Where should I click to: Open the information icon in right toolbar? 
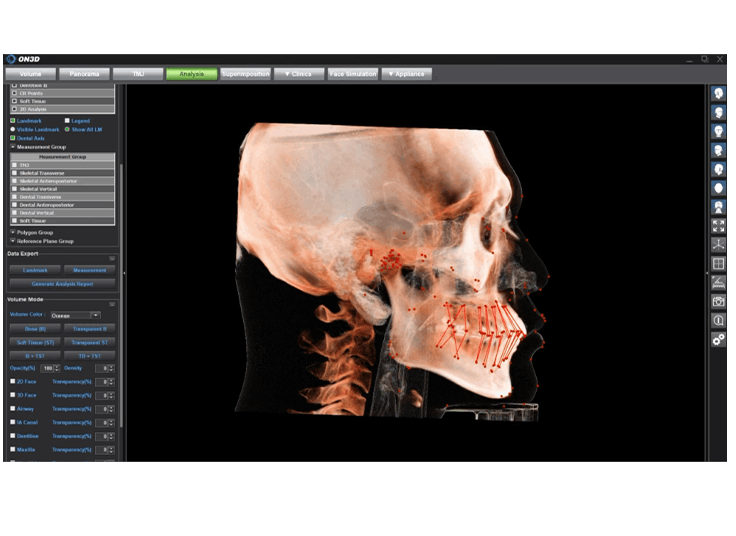point(718,320)
